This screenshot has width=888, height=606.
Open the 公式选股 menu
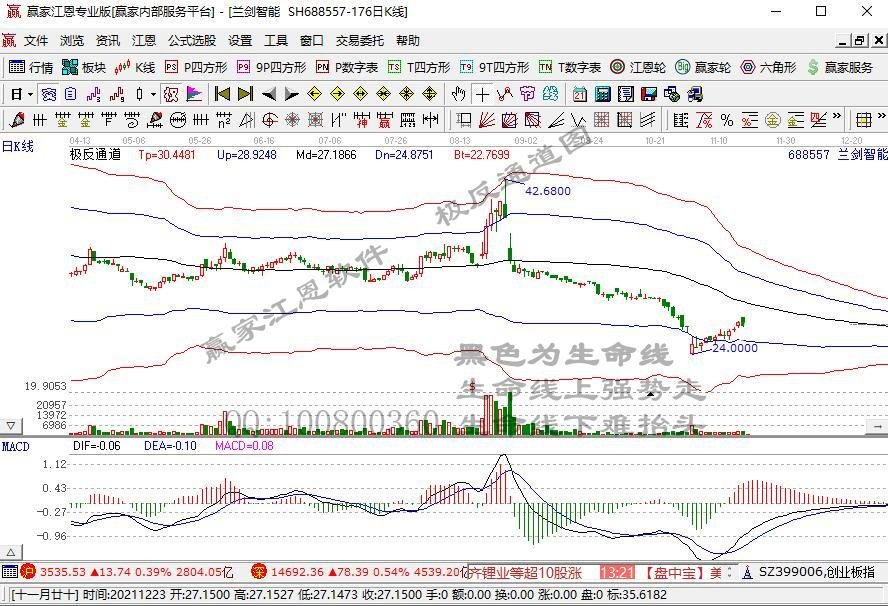click(192, 41)
